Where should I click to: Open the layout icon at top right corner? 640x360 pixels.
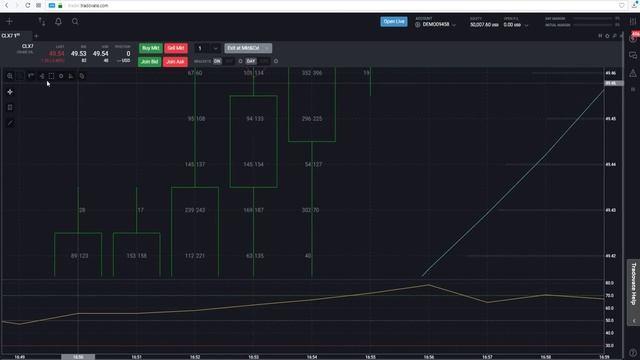(x=633, y=22)
